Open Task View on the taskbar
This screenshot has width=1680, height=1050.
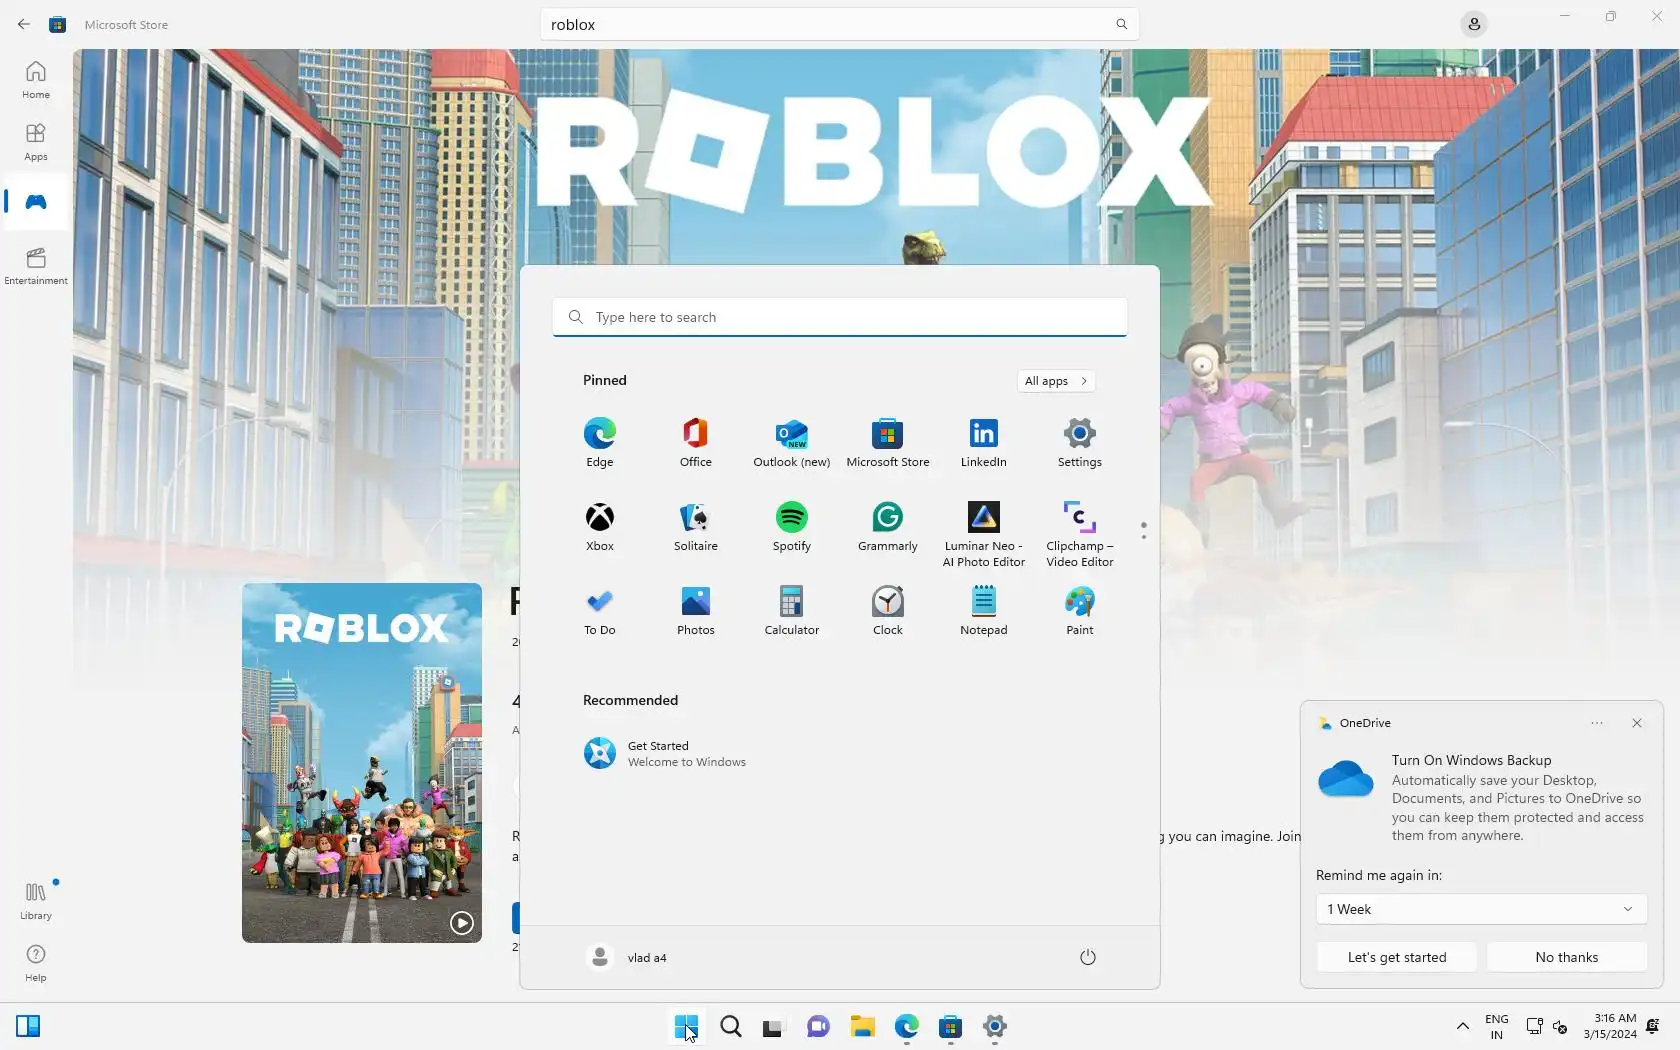point(773,1026)
